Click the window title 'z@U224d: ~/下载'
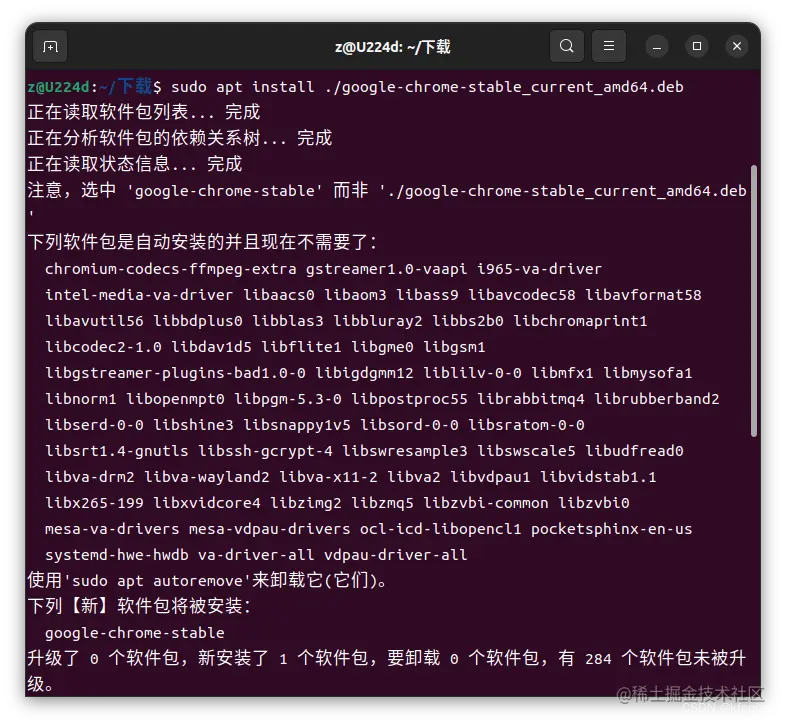The height and width of the screenshot is (725, 786). click(x=392, y=47)
